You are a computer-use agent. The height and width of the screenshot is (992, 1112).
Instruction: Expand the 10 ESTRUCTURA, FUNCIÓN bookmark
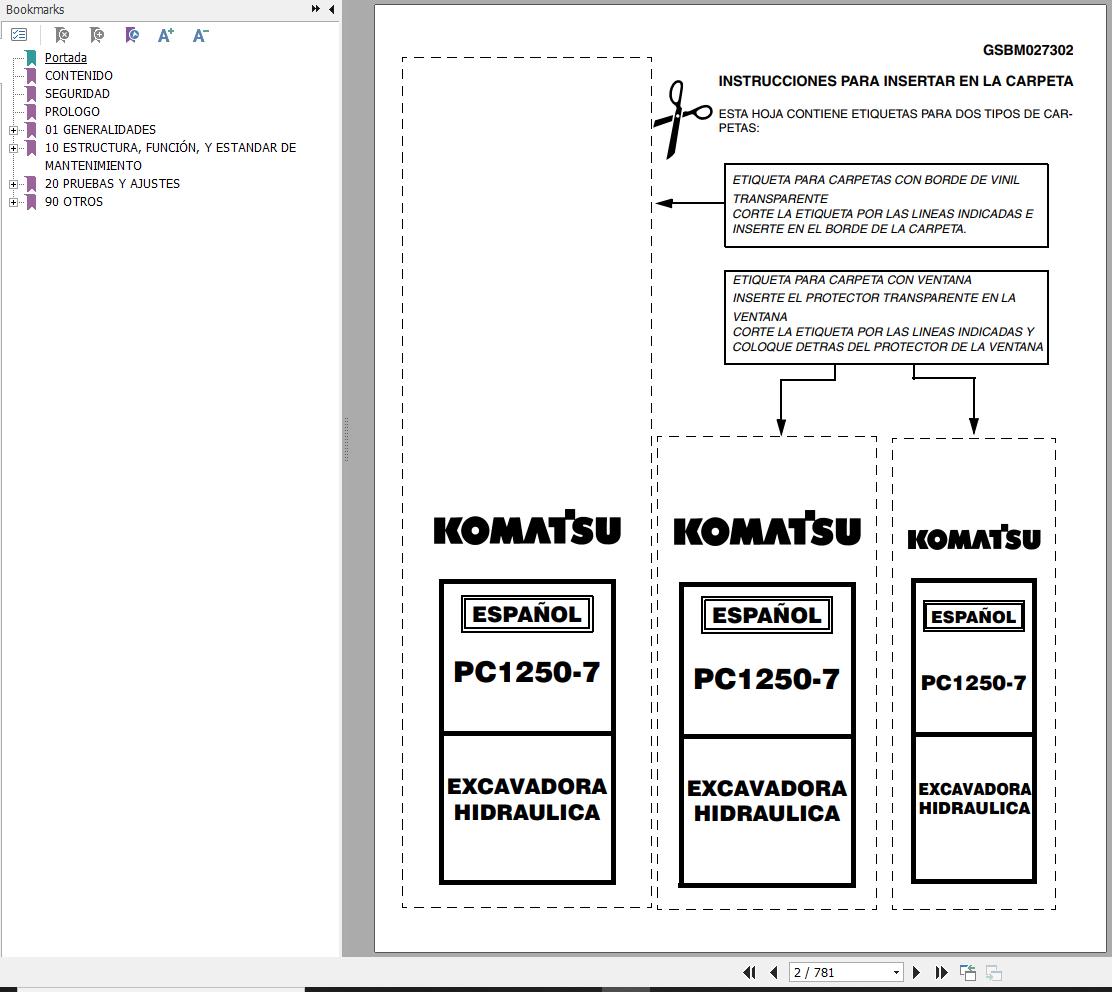(13, 148)
